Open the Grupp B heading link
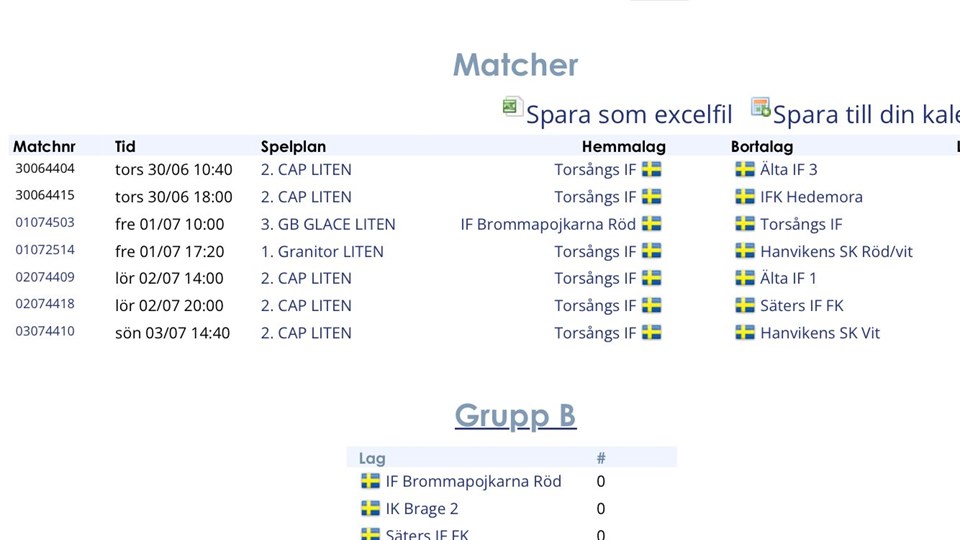The height and width of the screenshot is (540, 960). [x=515, y=415]
